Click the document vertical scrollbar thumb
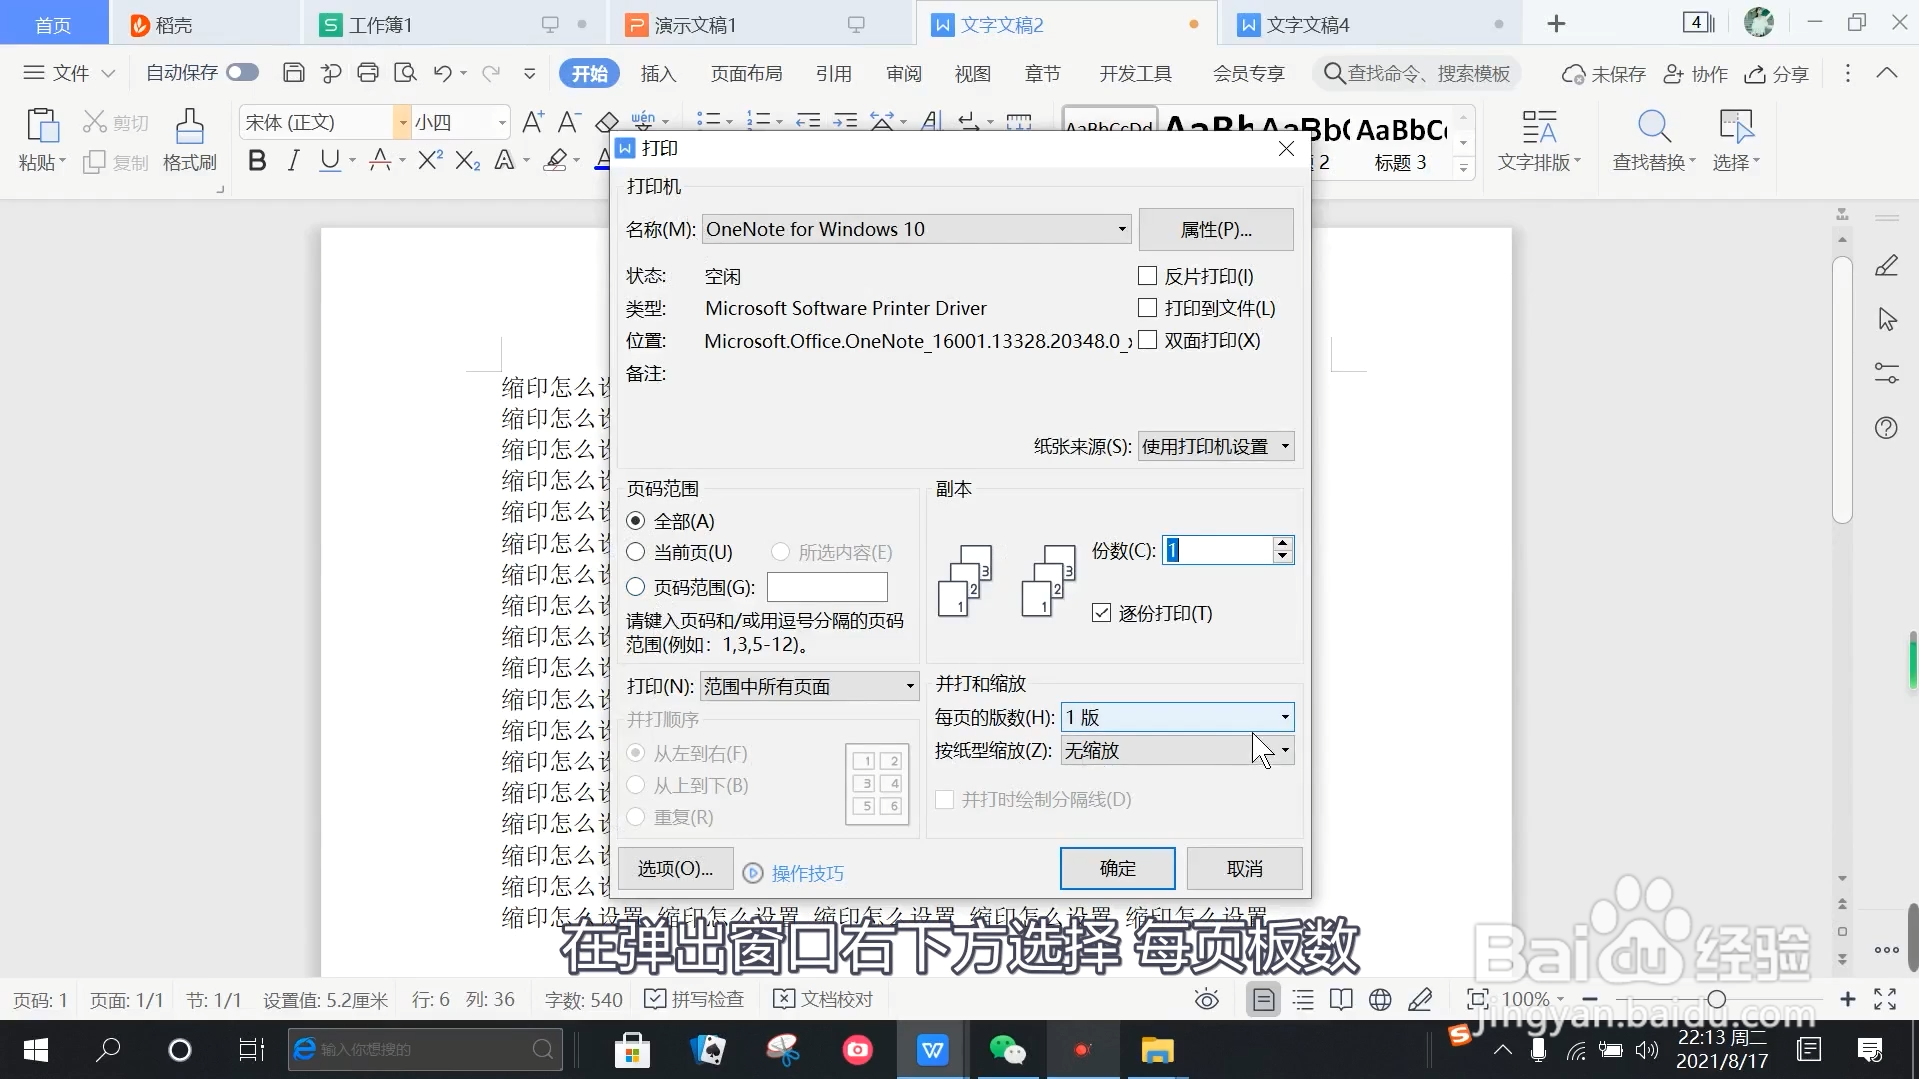Viewport: 1919px width, 1079px height. tap(1842, 390)
